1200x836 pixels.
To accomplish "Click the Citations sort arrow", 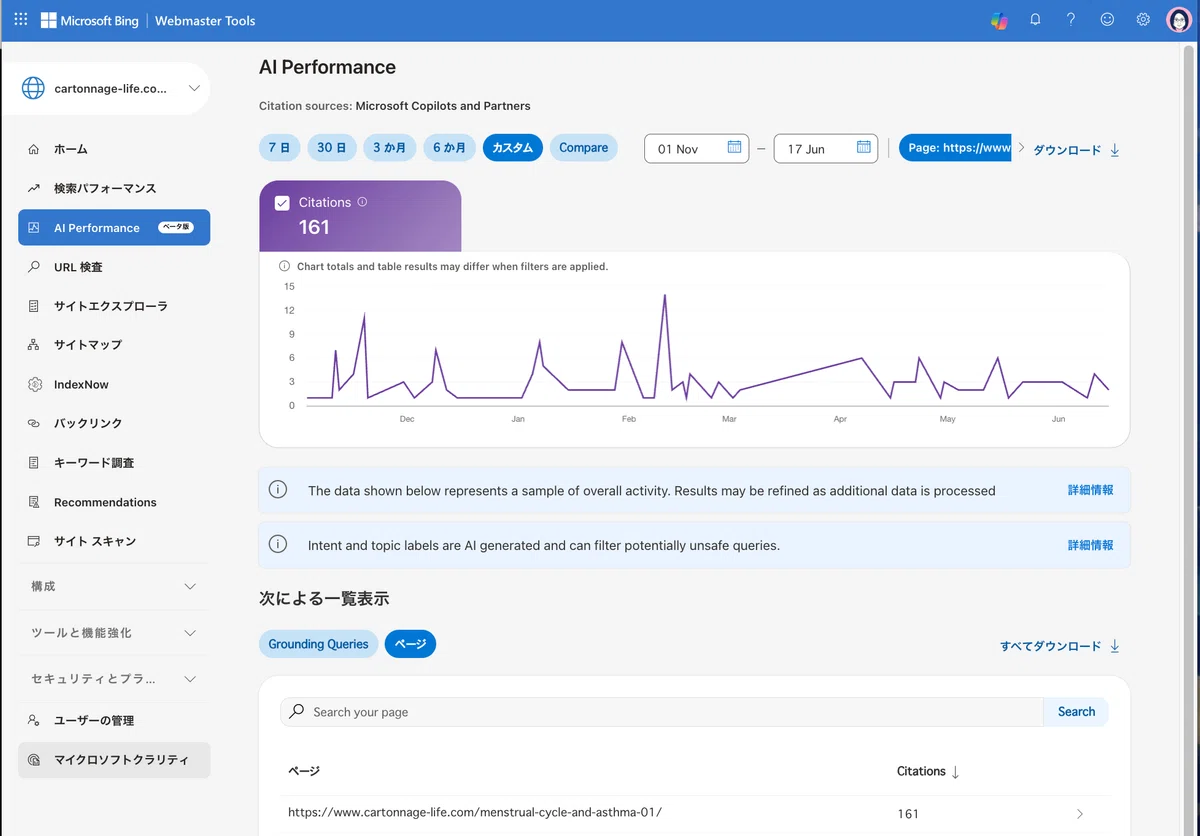I will point(955,772).
